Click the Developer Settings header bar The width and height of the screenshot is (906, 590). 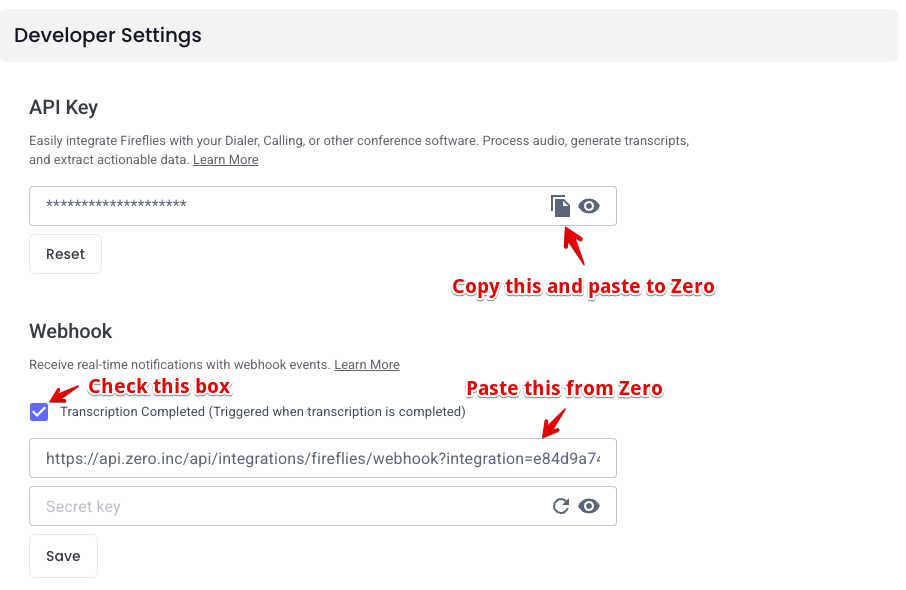click(x=450, y=35)
